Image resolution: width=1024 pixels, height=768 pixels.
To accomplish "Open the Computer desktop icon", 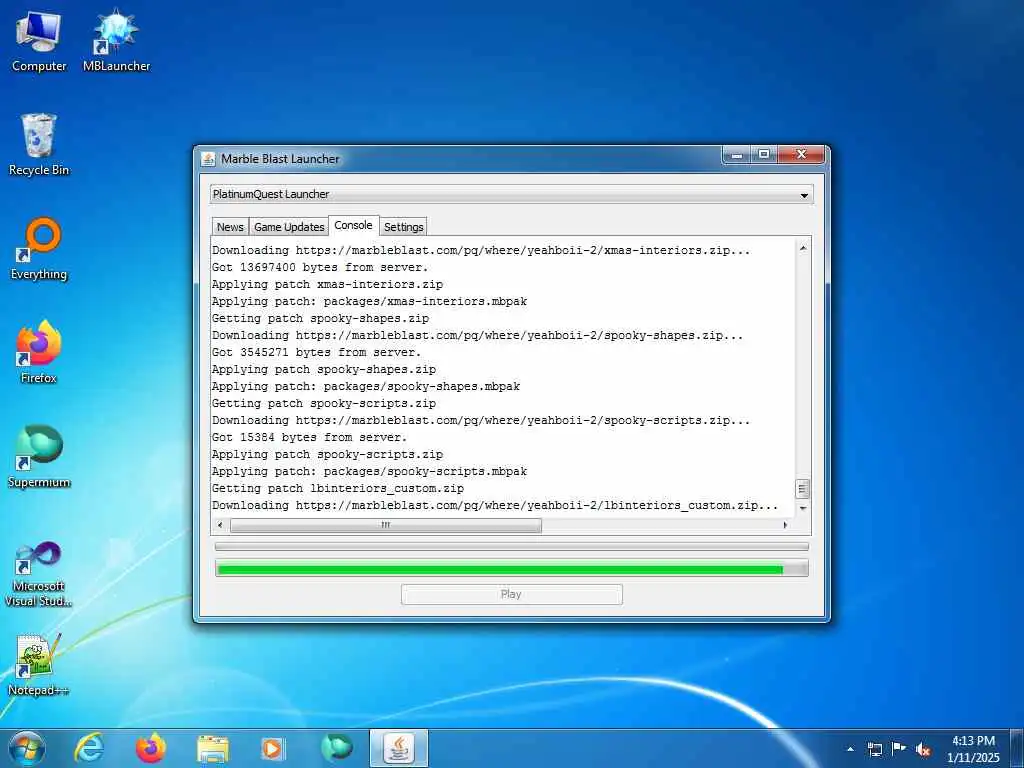I will pyautogui.click(x=39, y=40).
